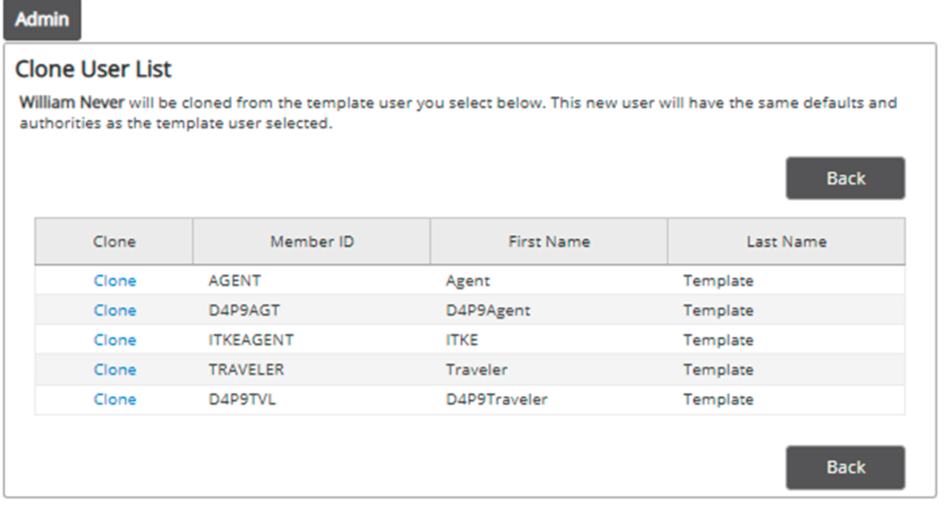Clone from the D4P9TVL template user
945x506 pixels.
coord(115,399)
